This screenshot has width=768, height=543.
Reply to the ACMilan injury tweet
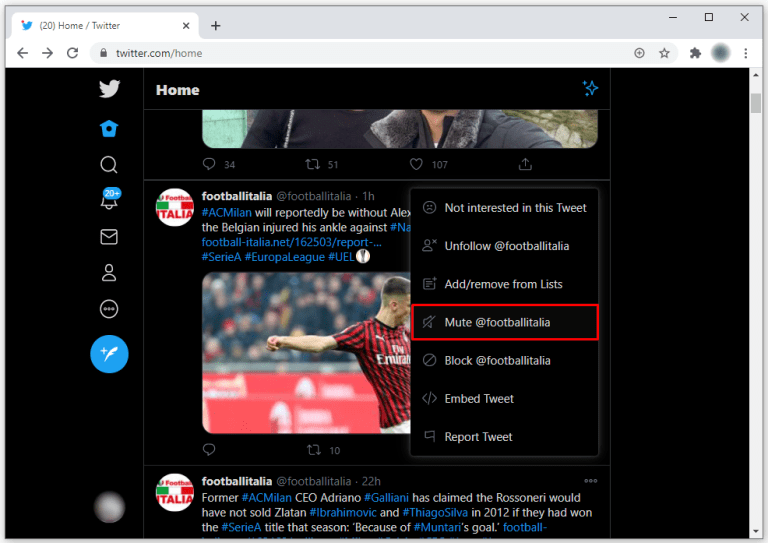[x=209, y=449]
